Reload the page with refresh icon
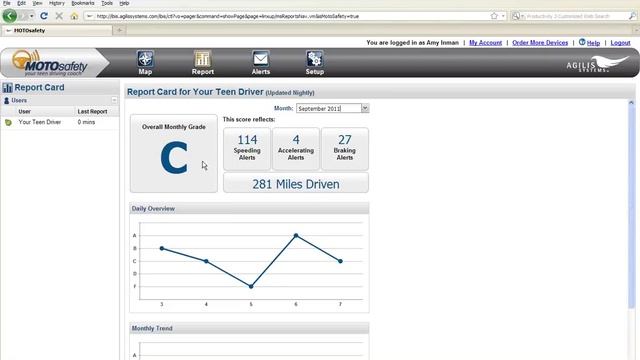Viewport: 640px width, 360px height. [44, 16]
